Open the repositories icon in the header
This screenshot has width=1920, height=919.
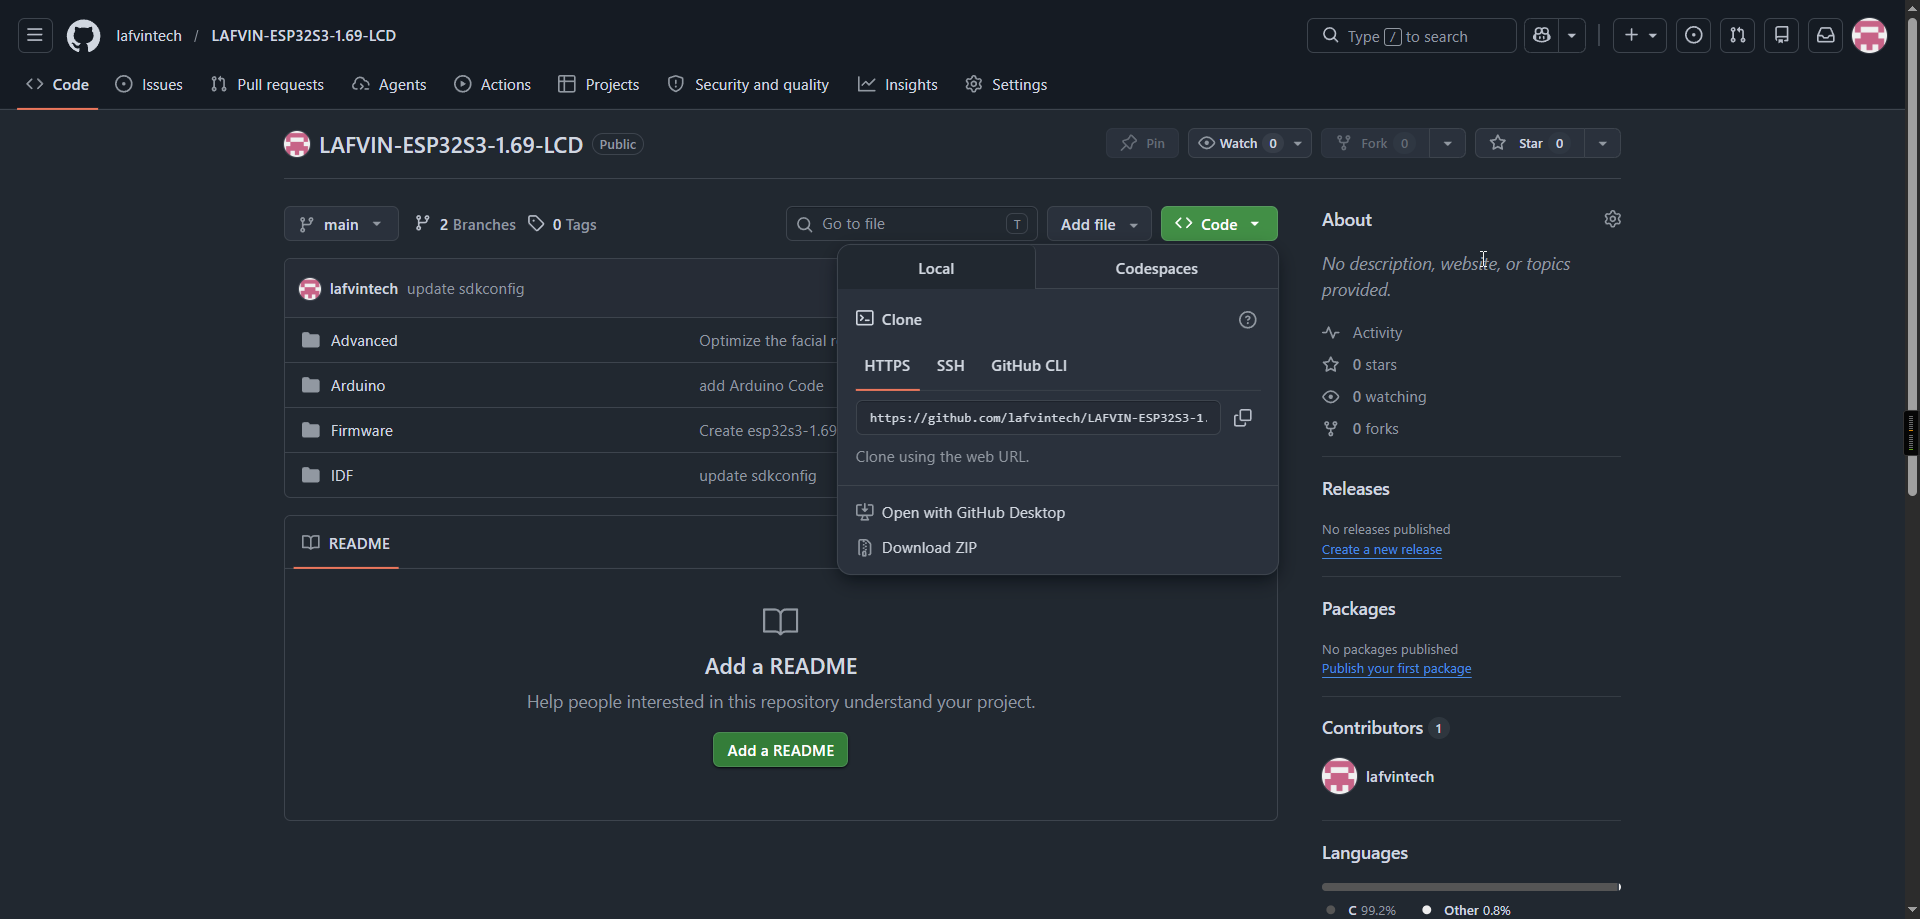[1781, 36]
